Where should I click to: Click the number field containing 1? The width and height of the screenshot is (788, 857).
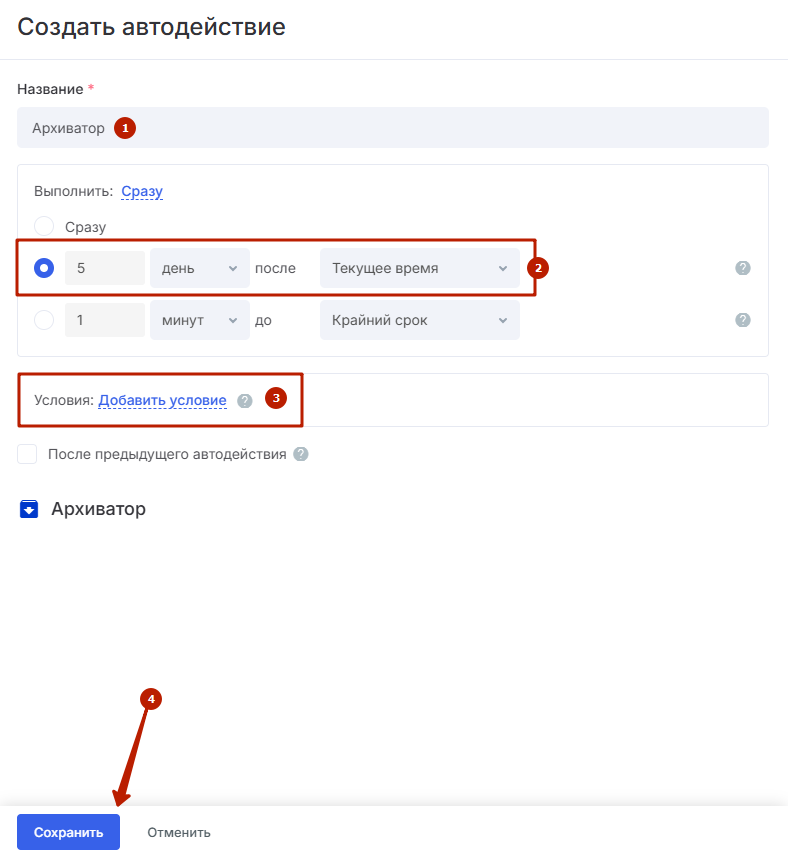click(x=105, y=320)
